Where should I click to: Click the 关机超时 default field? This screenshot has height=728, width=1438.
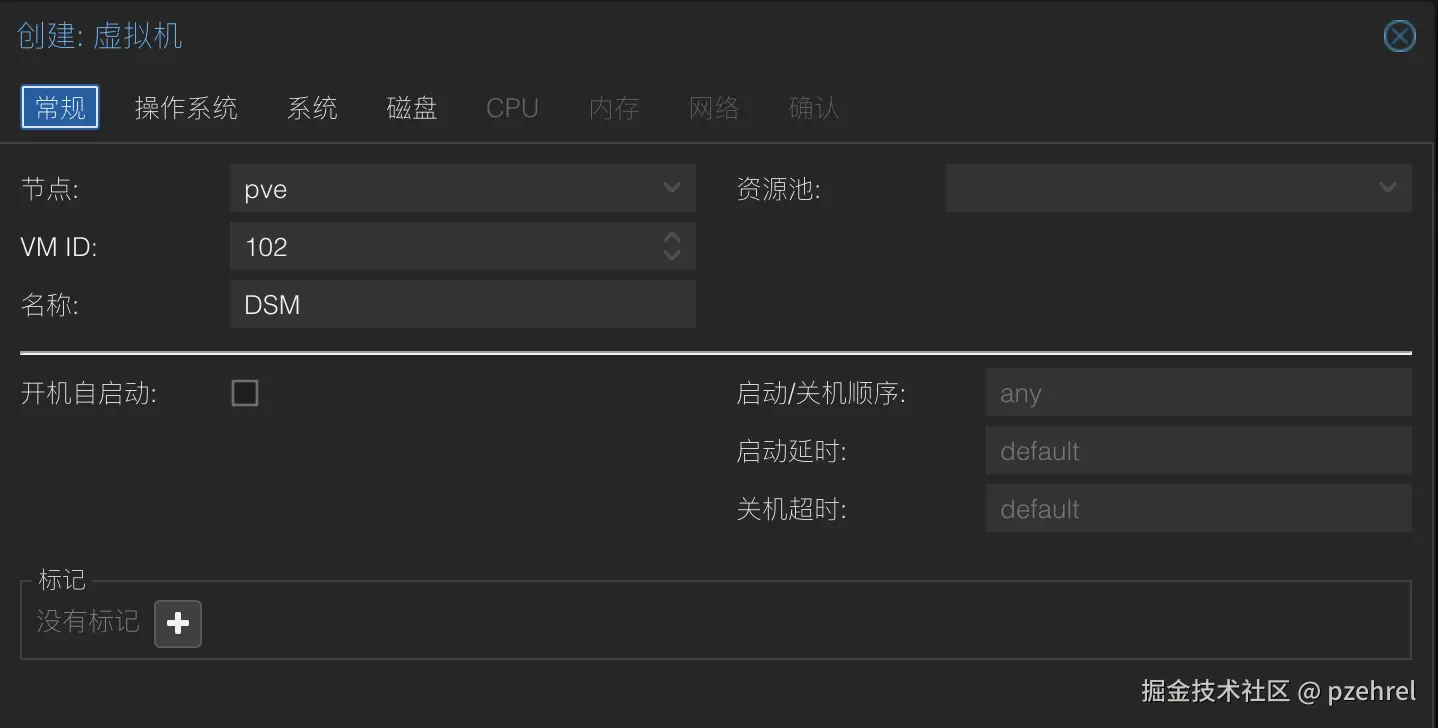click(x=1197, y=509)
